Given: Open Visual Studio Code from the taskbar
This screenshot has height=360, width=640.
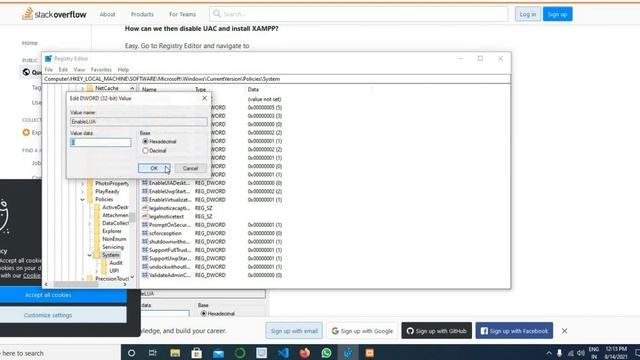Looking at the screenshot, I should 283,353.
